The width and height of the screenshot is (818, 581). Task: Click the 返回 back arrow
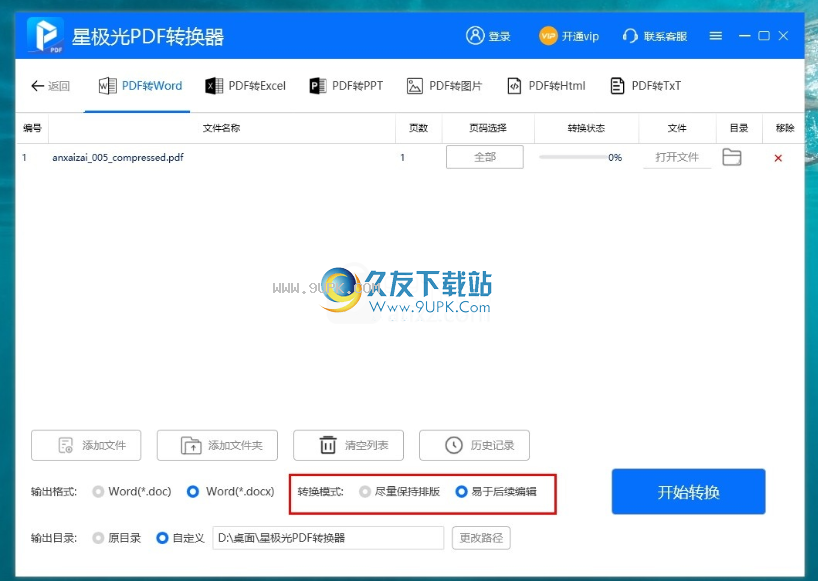(x=37, y=86)
